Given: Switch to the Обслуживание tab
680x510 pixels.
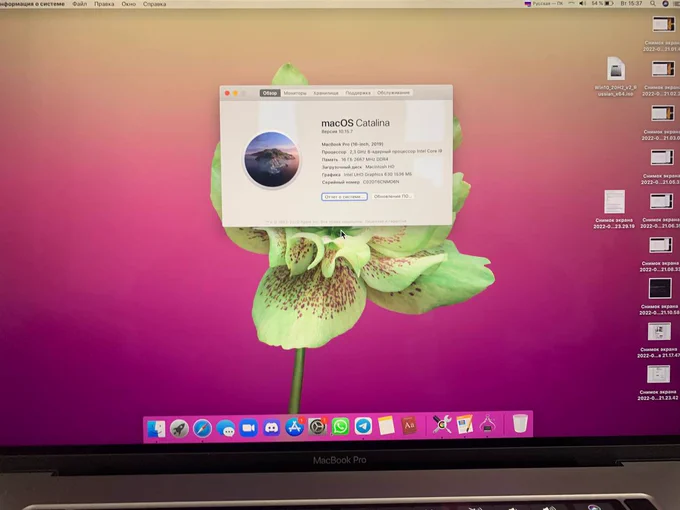Looking at the screenshot, I should [393, 93].
